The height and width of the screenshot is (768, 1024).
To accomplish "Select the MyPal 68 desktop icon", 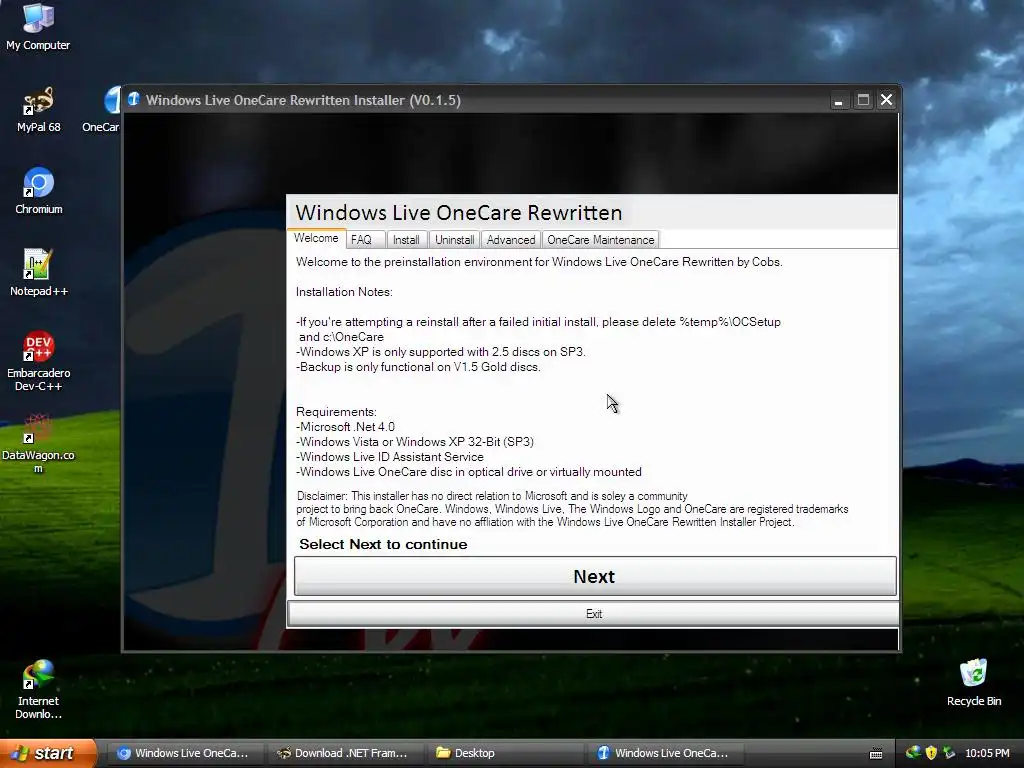I will (38, 110).
